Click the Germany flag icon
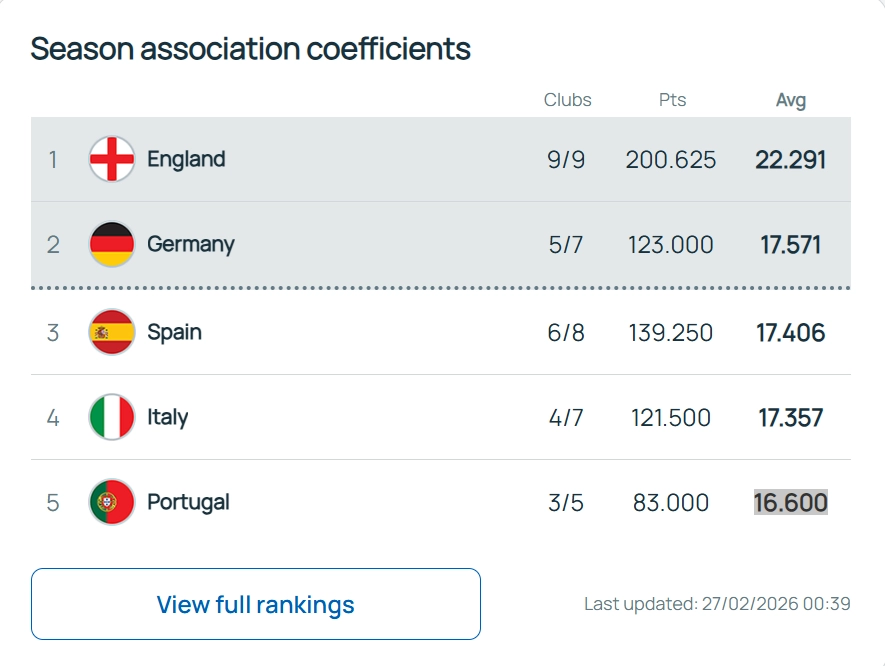This screenshot has width=885, height=666. click(x=111, y=244)
